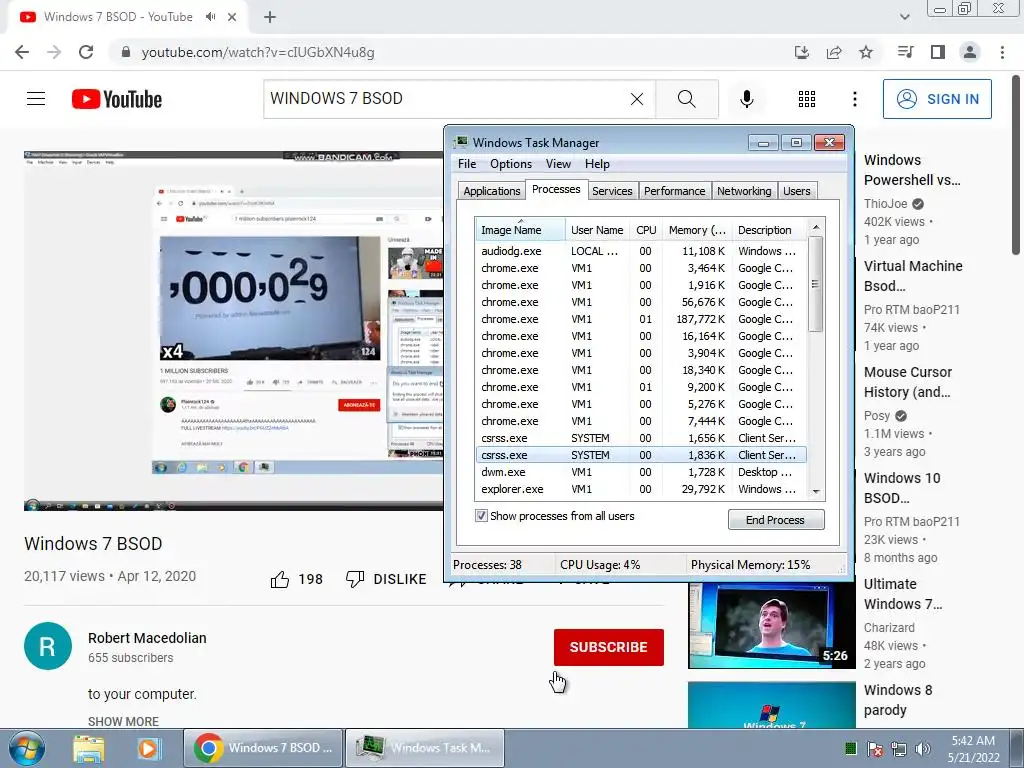This screenshot has width=1024, height=768.
Task: Dislike the Windows 7 BSOD video
Action: pyautogui.click(x=386, y=579)
